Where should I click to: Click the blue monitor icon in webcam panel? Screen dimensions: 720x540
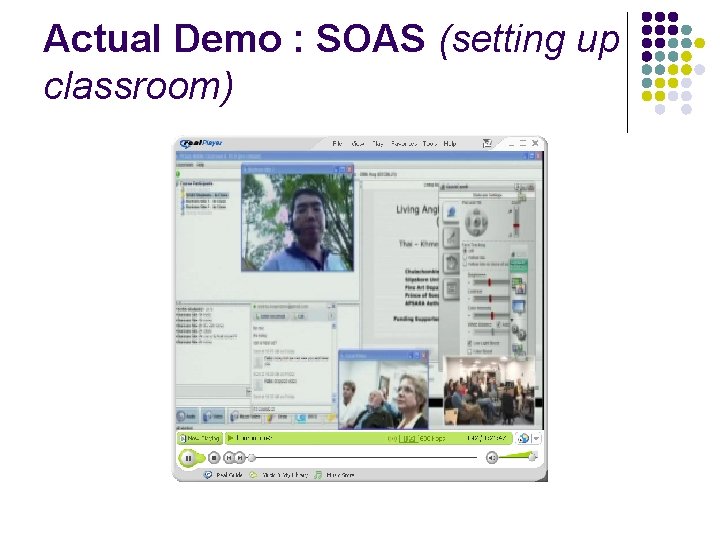(519, 307)
